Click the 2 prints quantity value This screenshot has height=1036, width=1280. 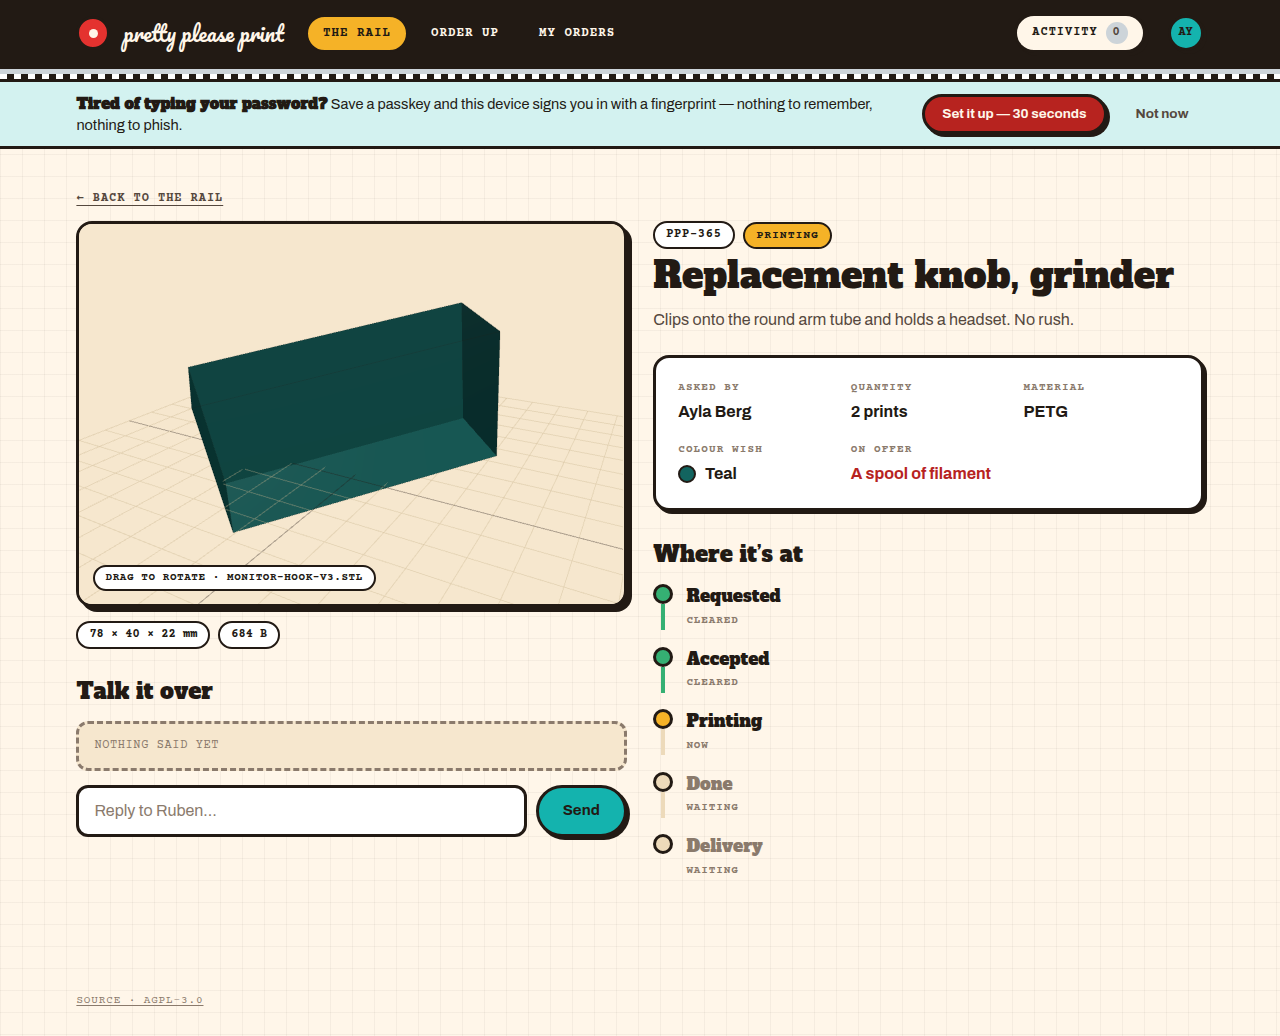click(x=879, y=412)
